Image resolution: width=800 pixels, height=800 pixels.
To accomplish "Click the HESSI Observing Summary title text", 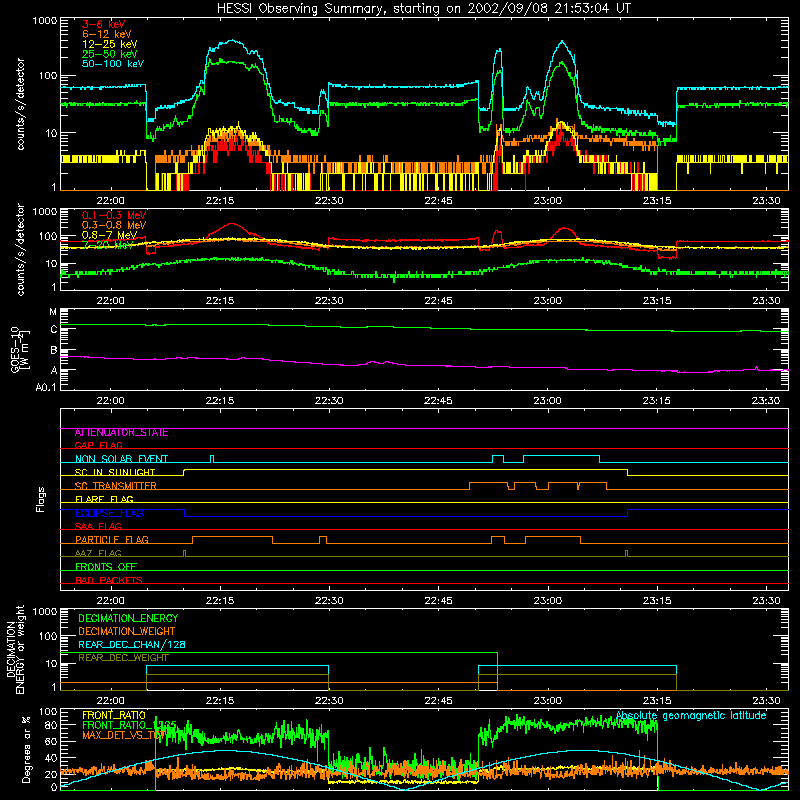I will 423,9.
